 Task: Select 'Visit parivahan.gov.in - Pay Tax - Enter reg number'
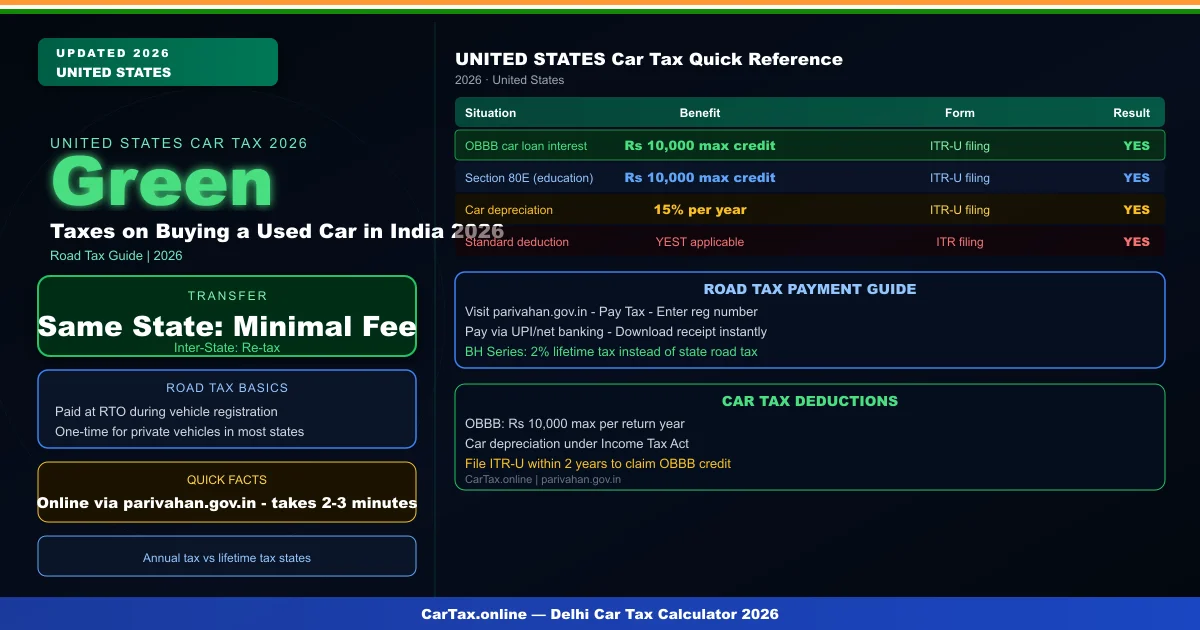611,312
